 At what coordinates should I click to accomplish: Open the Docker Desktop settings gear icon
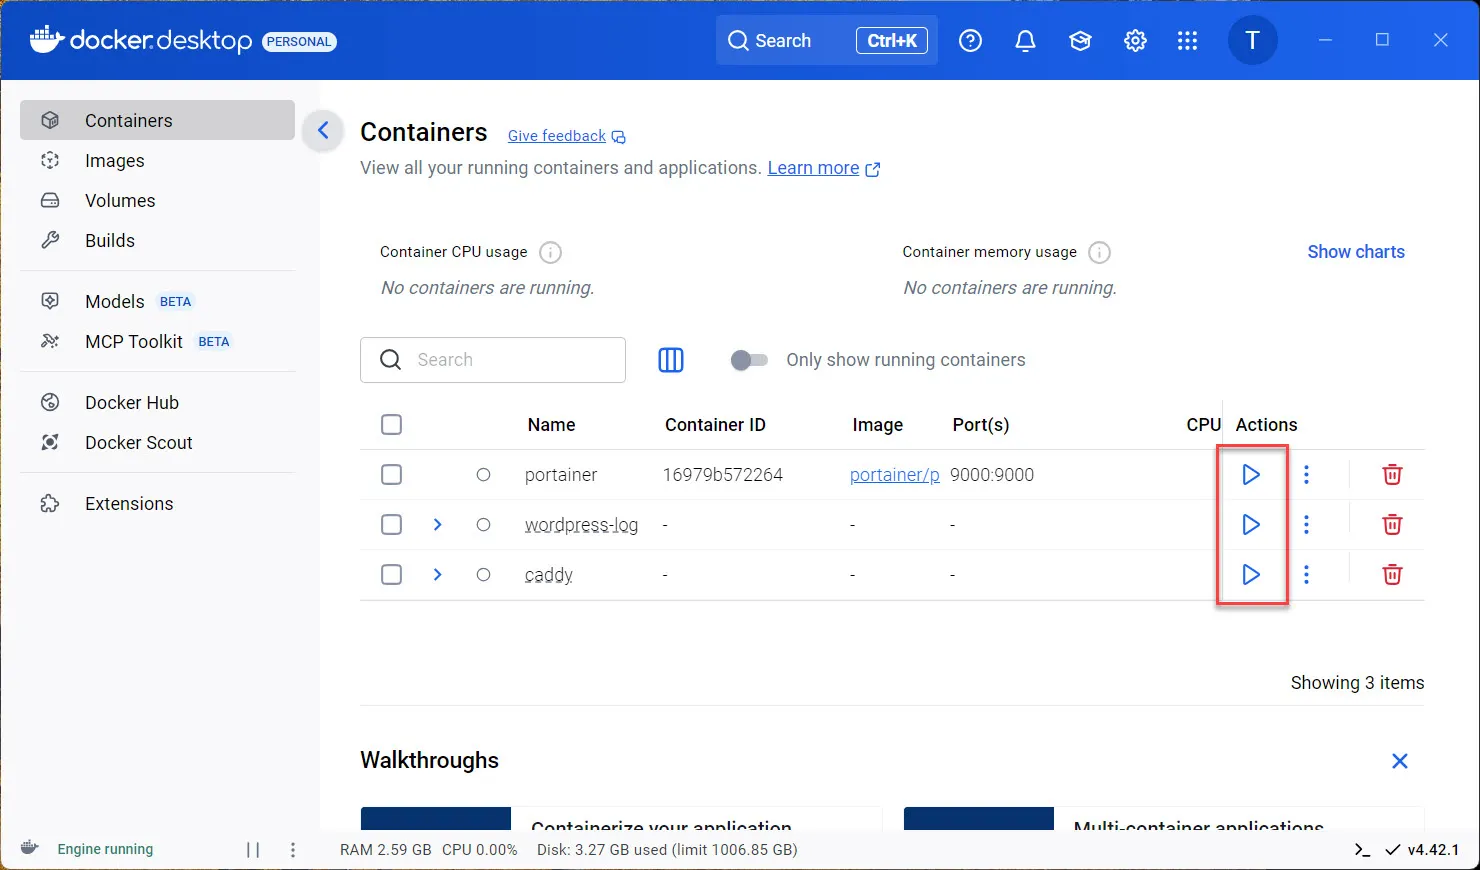click(1135, 40)
